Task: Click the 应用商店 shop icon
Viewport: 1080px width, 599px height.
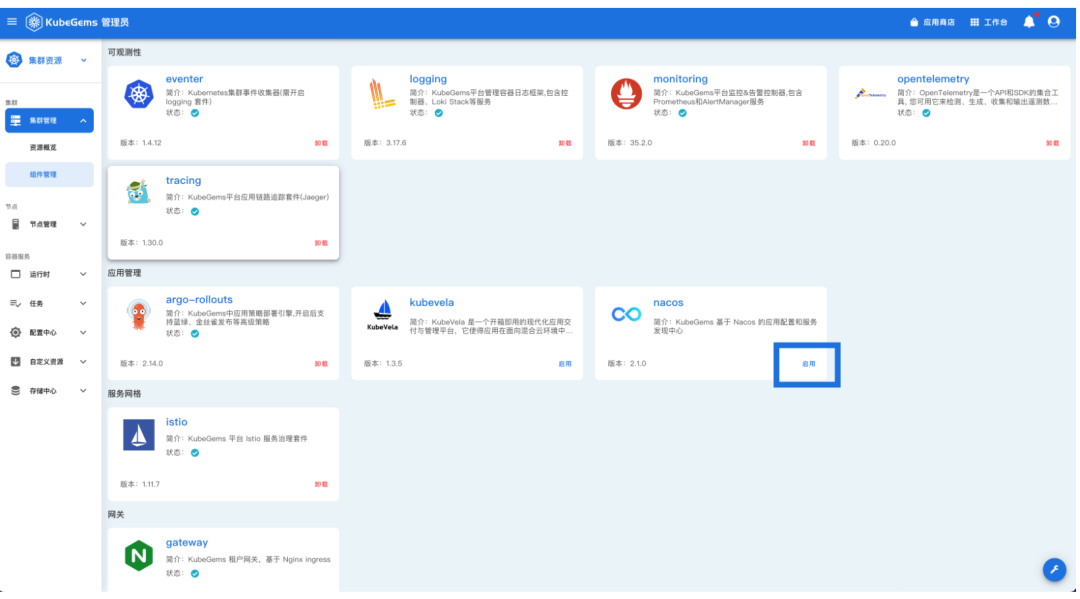Action: (x=914, y=22)
